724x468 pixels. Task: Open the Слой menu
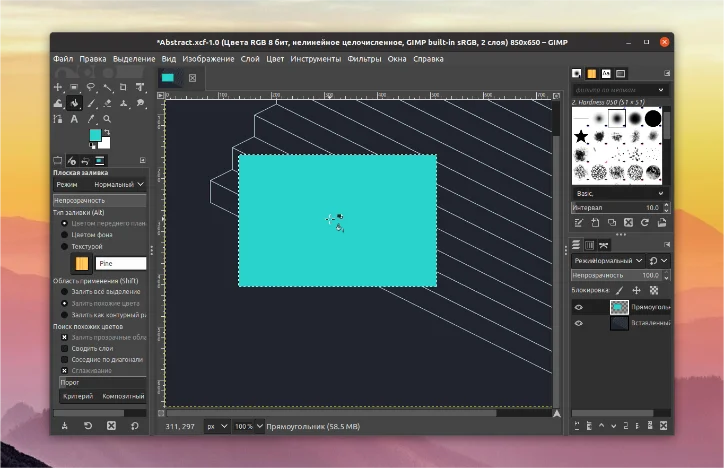[250, 59]
